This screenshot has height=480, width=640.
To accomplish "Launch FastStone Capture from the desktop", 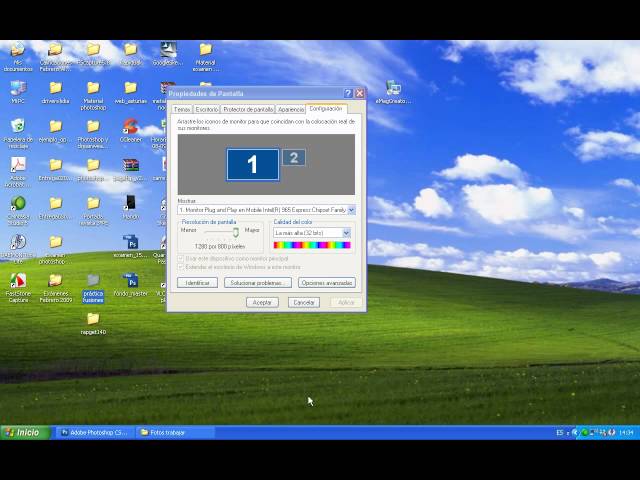I will click(18, 288).
